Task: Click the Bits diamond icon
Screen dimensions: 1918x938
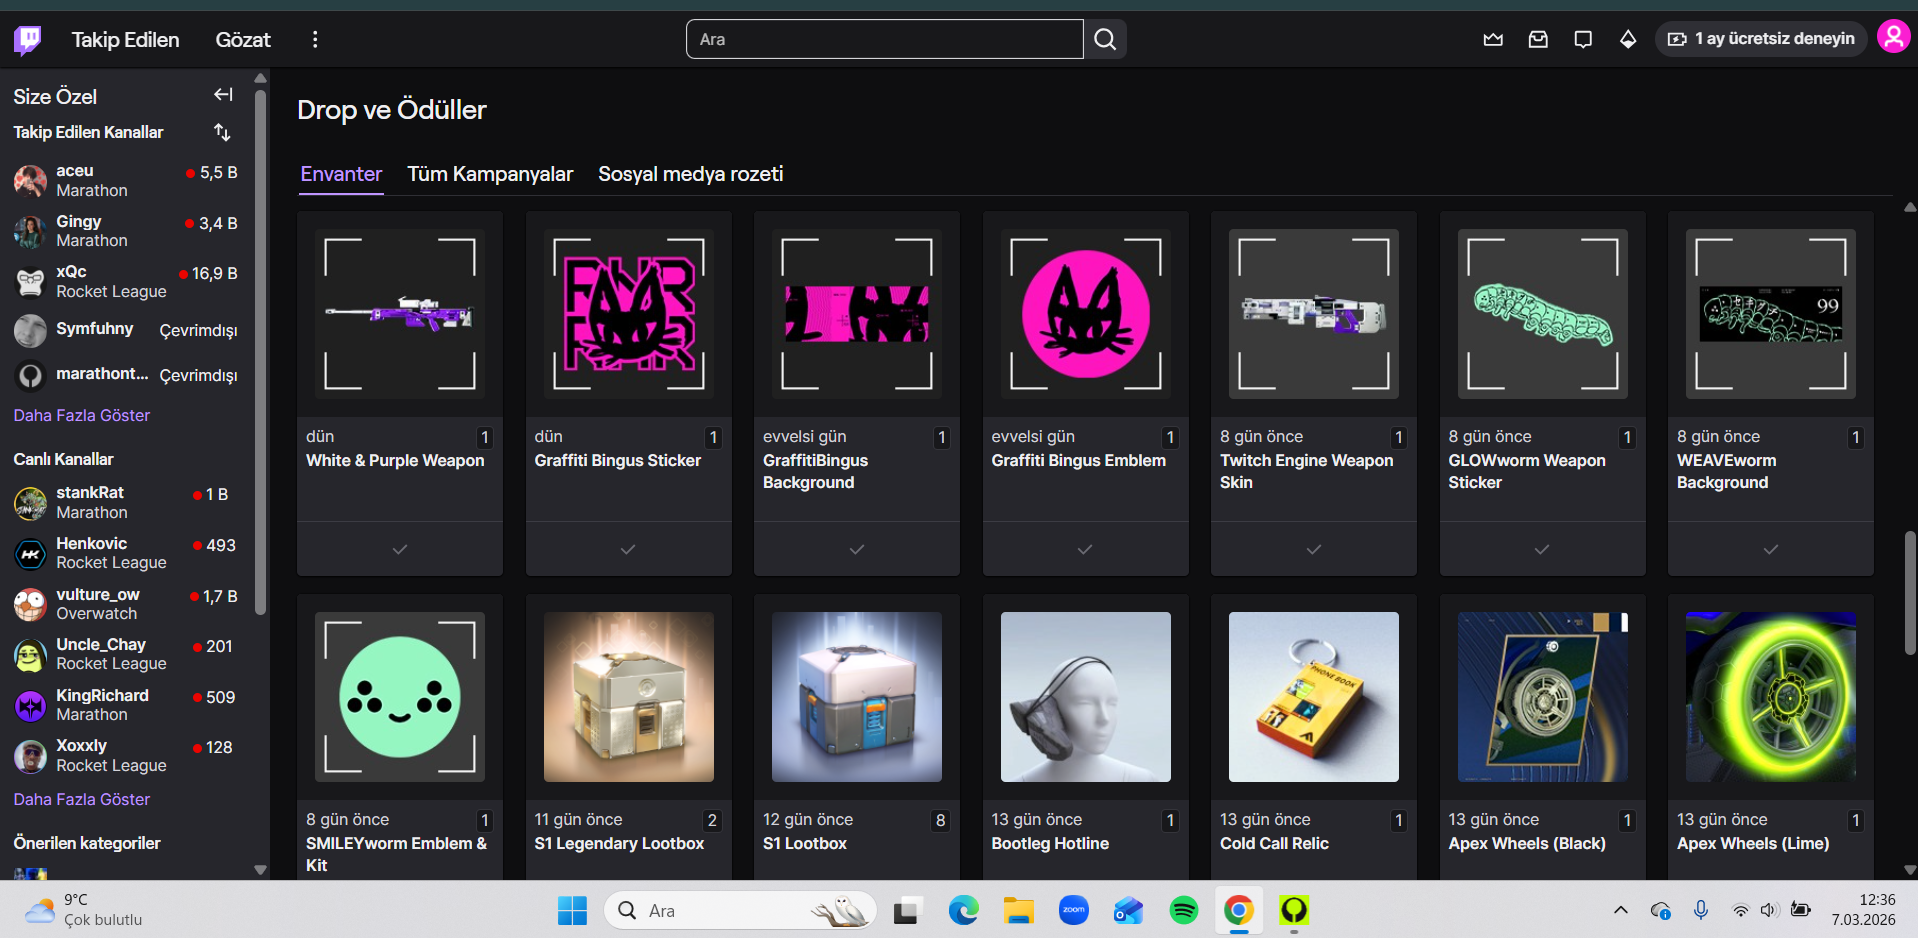Action: click(1628, 39)
